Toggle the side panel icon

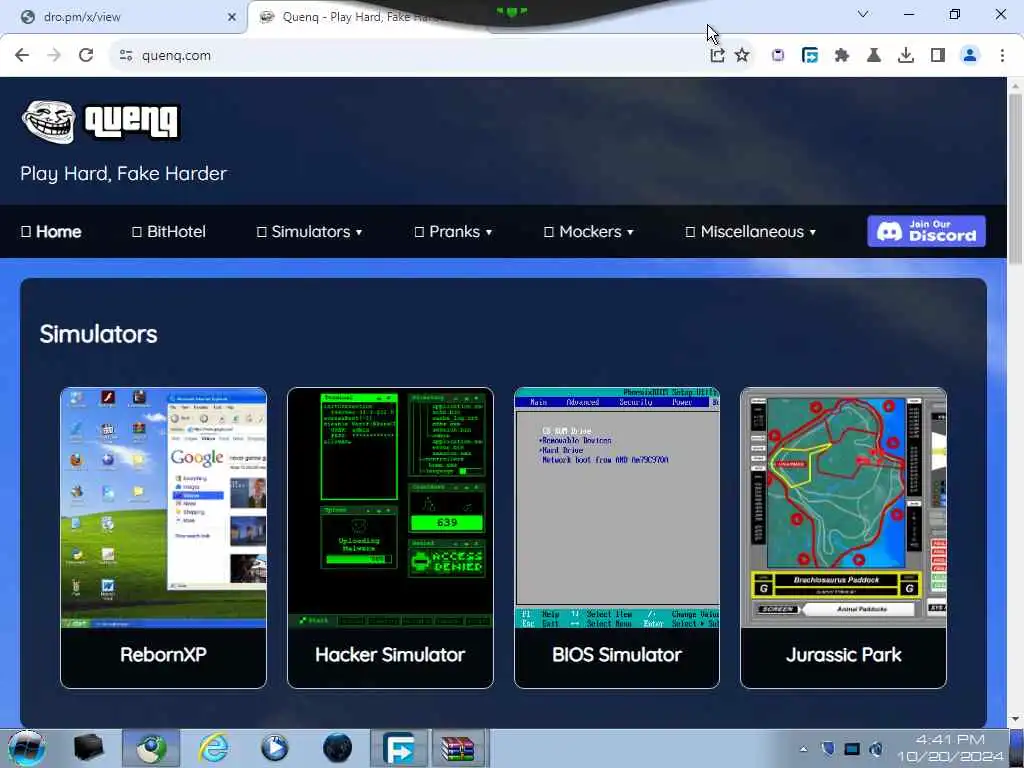[938, 56]
